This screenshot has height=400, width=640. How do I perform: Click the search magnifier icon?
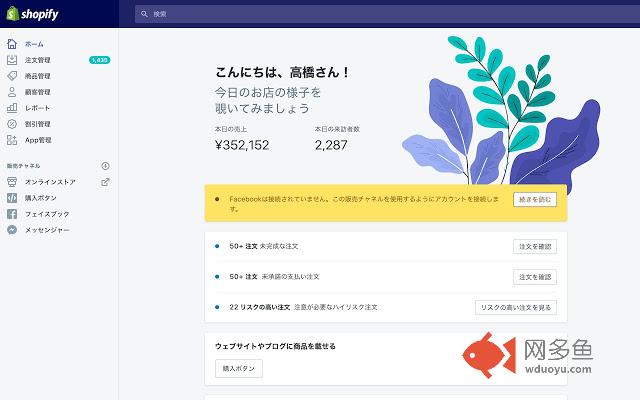[x=144, y=14]
